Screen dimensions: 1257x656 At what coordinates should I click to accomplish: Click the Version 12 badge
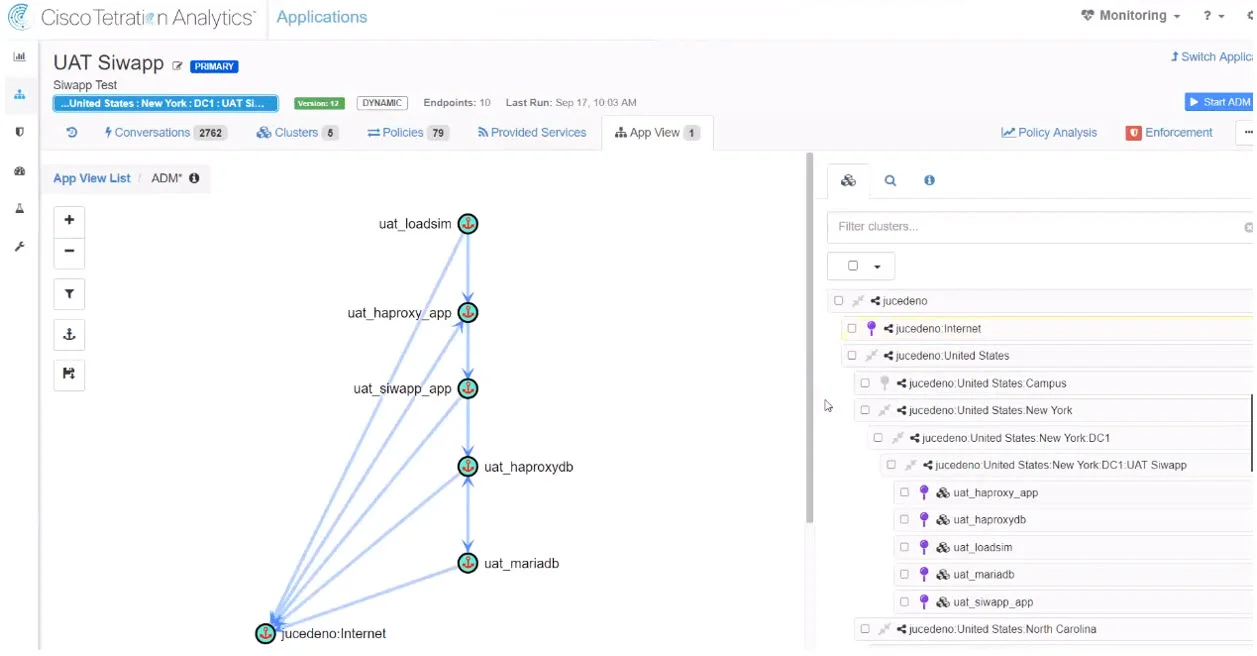319,103
